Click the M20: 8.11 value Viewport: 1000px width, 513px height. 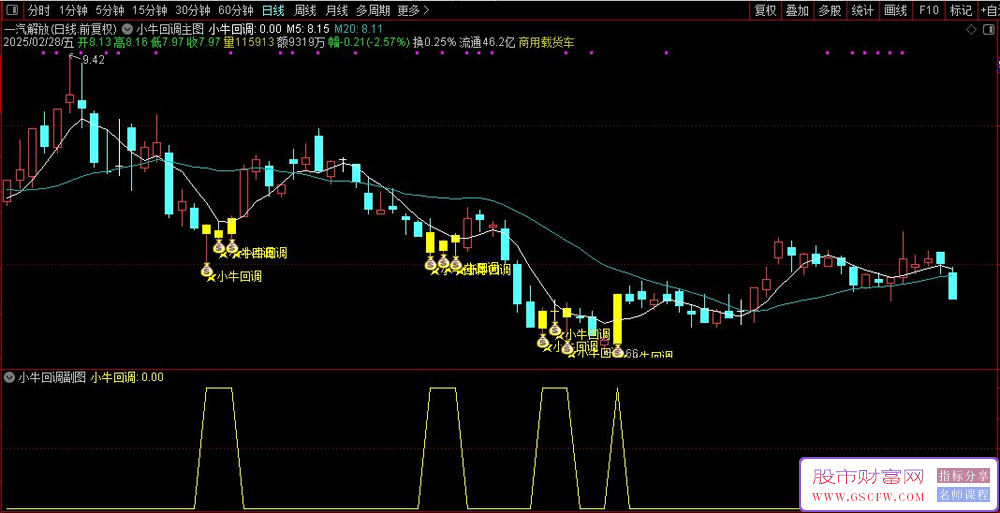click(x=359, y=29)
